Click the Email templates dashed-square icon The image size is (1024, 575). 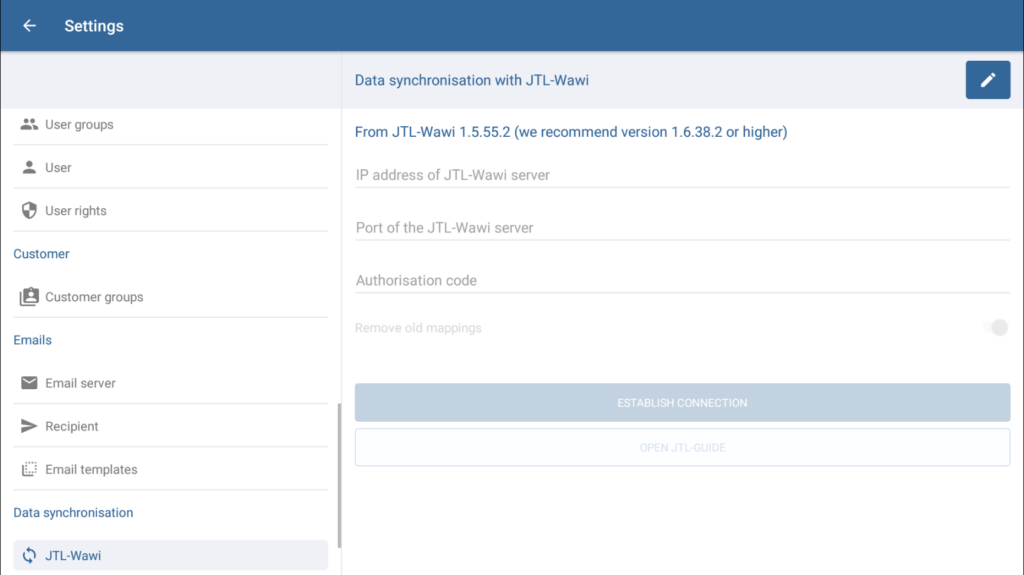pos(29,469)
